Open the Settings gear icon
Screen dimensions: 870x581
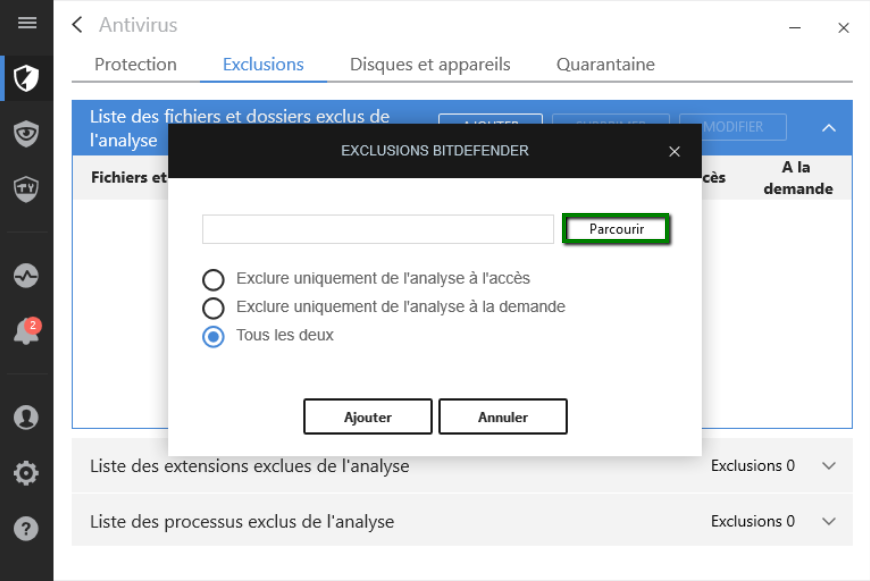click(x=27, y=472)
